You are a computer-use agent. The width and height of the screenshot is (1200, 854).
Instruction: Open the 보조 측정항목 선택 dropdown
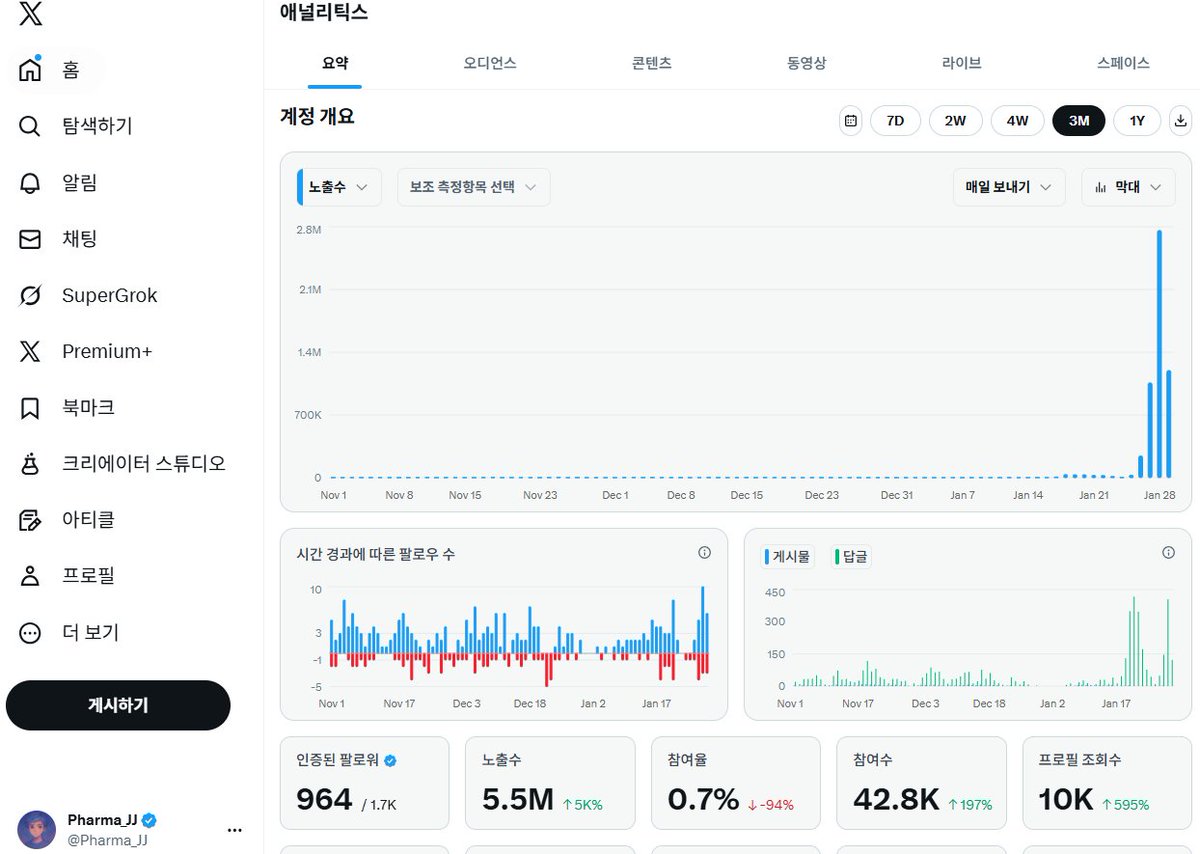coord(474,187)
